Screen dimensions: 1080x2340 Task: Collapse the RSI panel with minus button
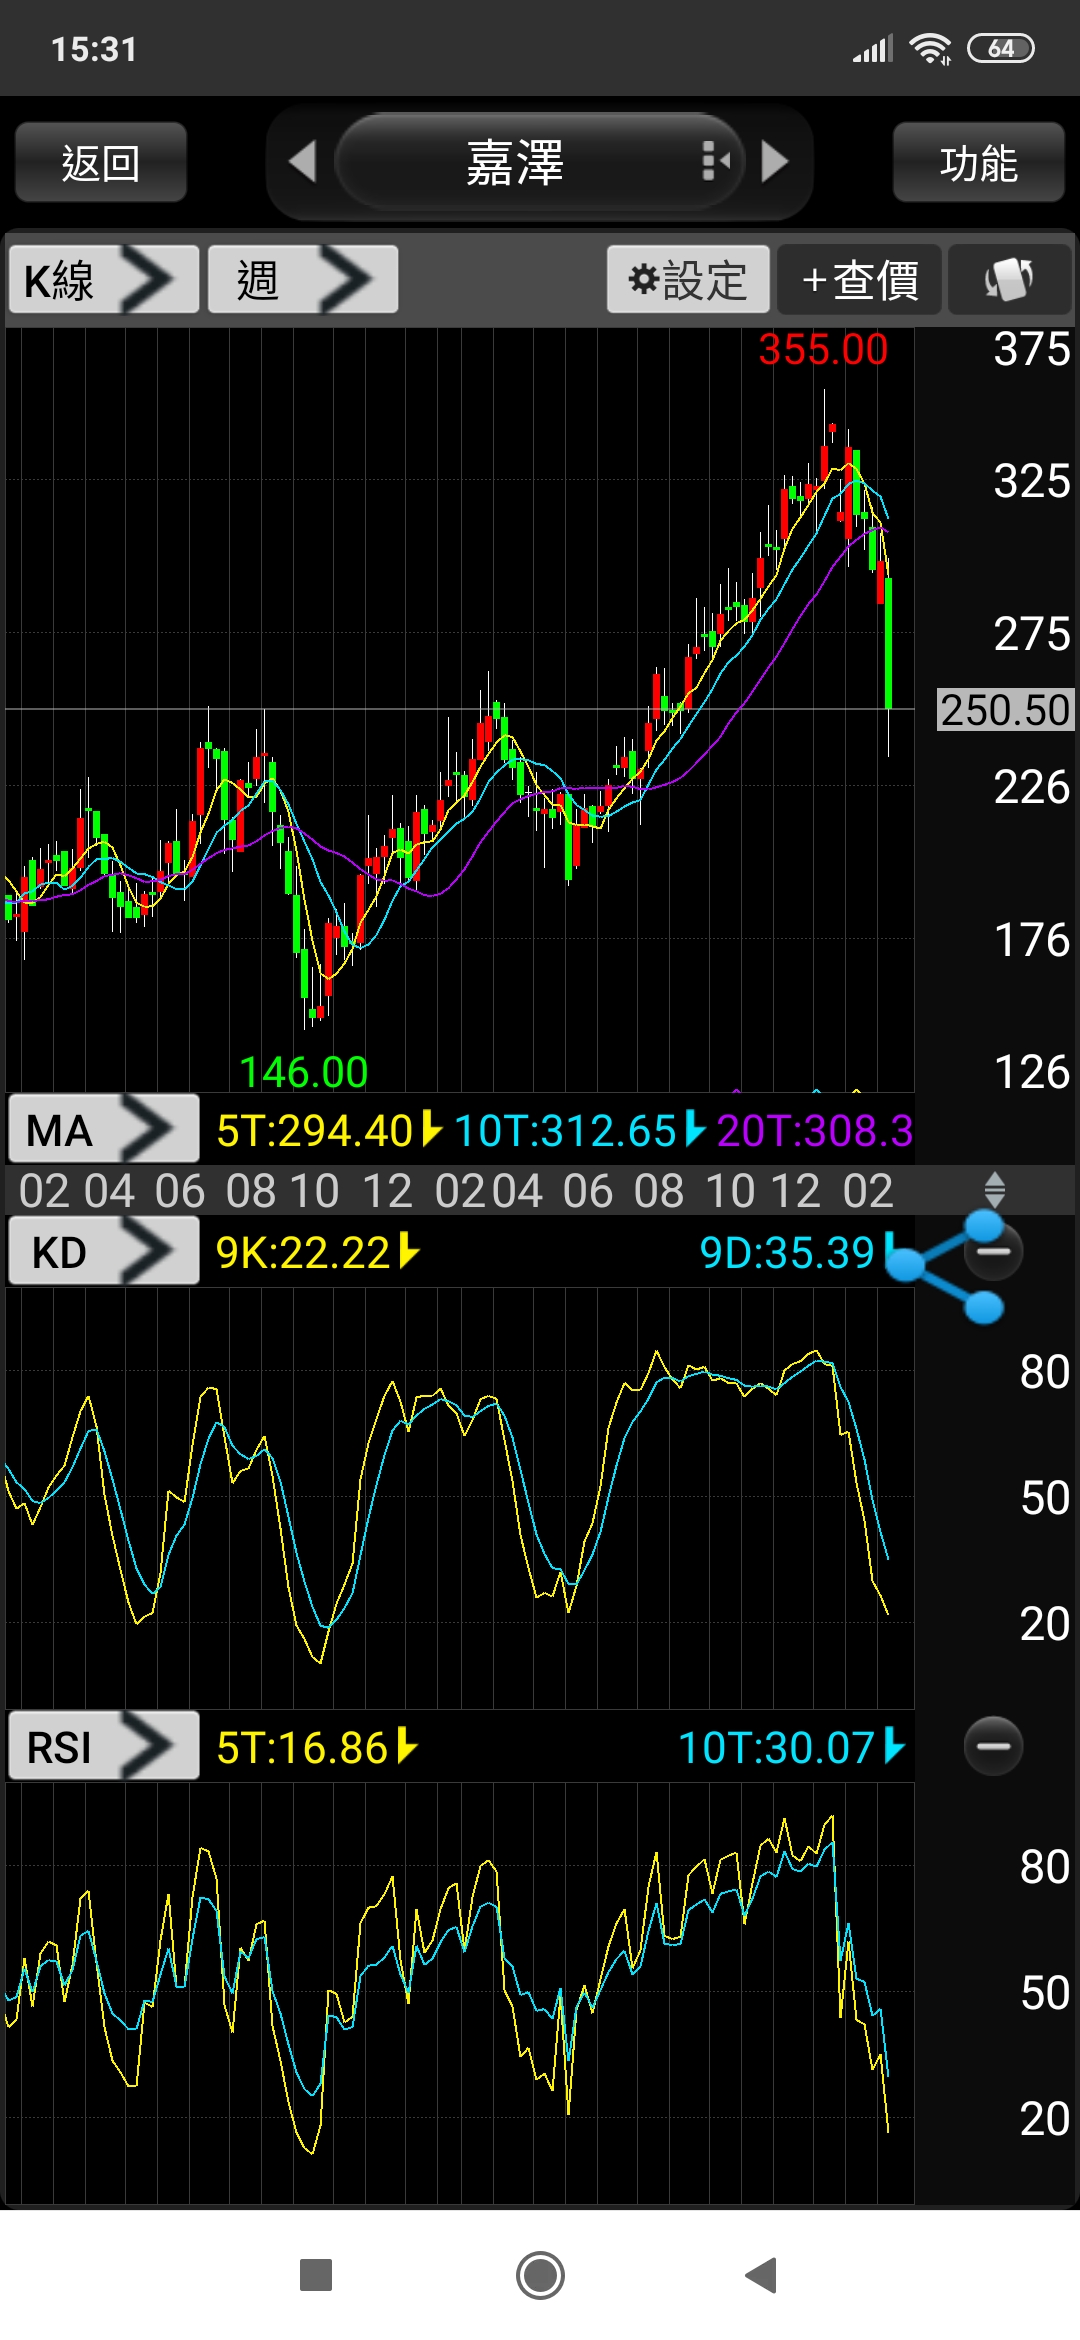coord(993,1746)
